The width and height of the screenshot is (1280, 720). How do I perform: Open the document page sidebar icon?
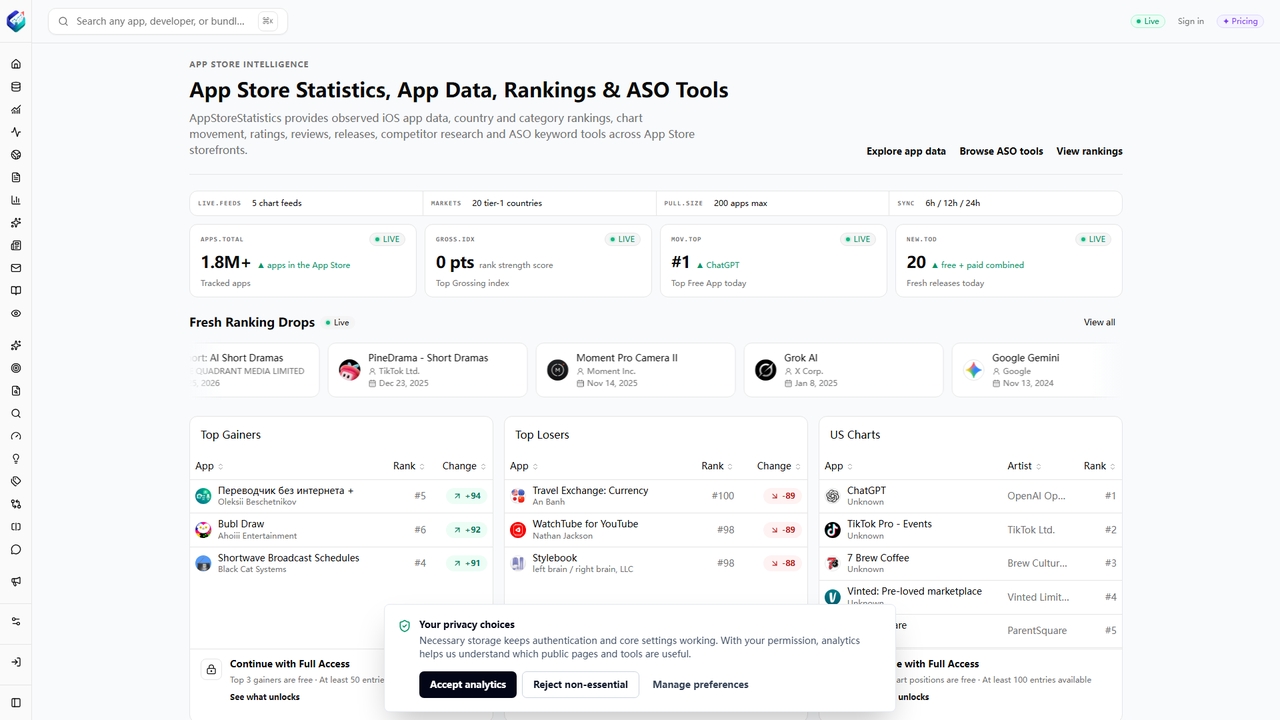pyautogui.click(x=15, y=177)
